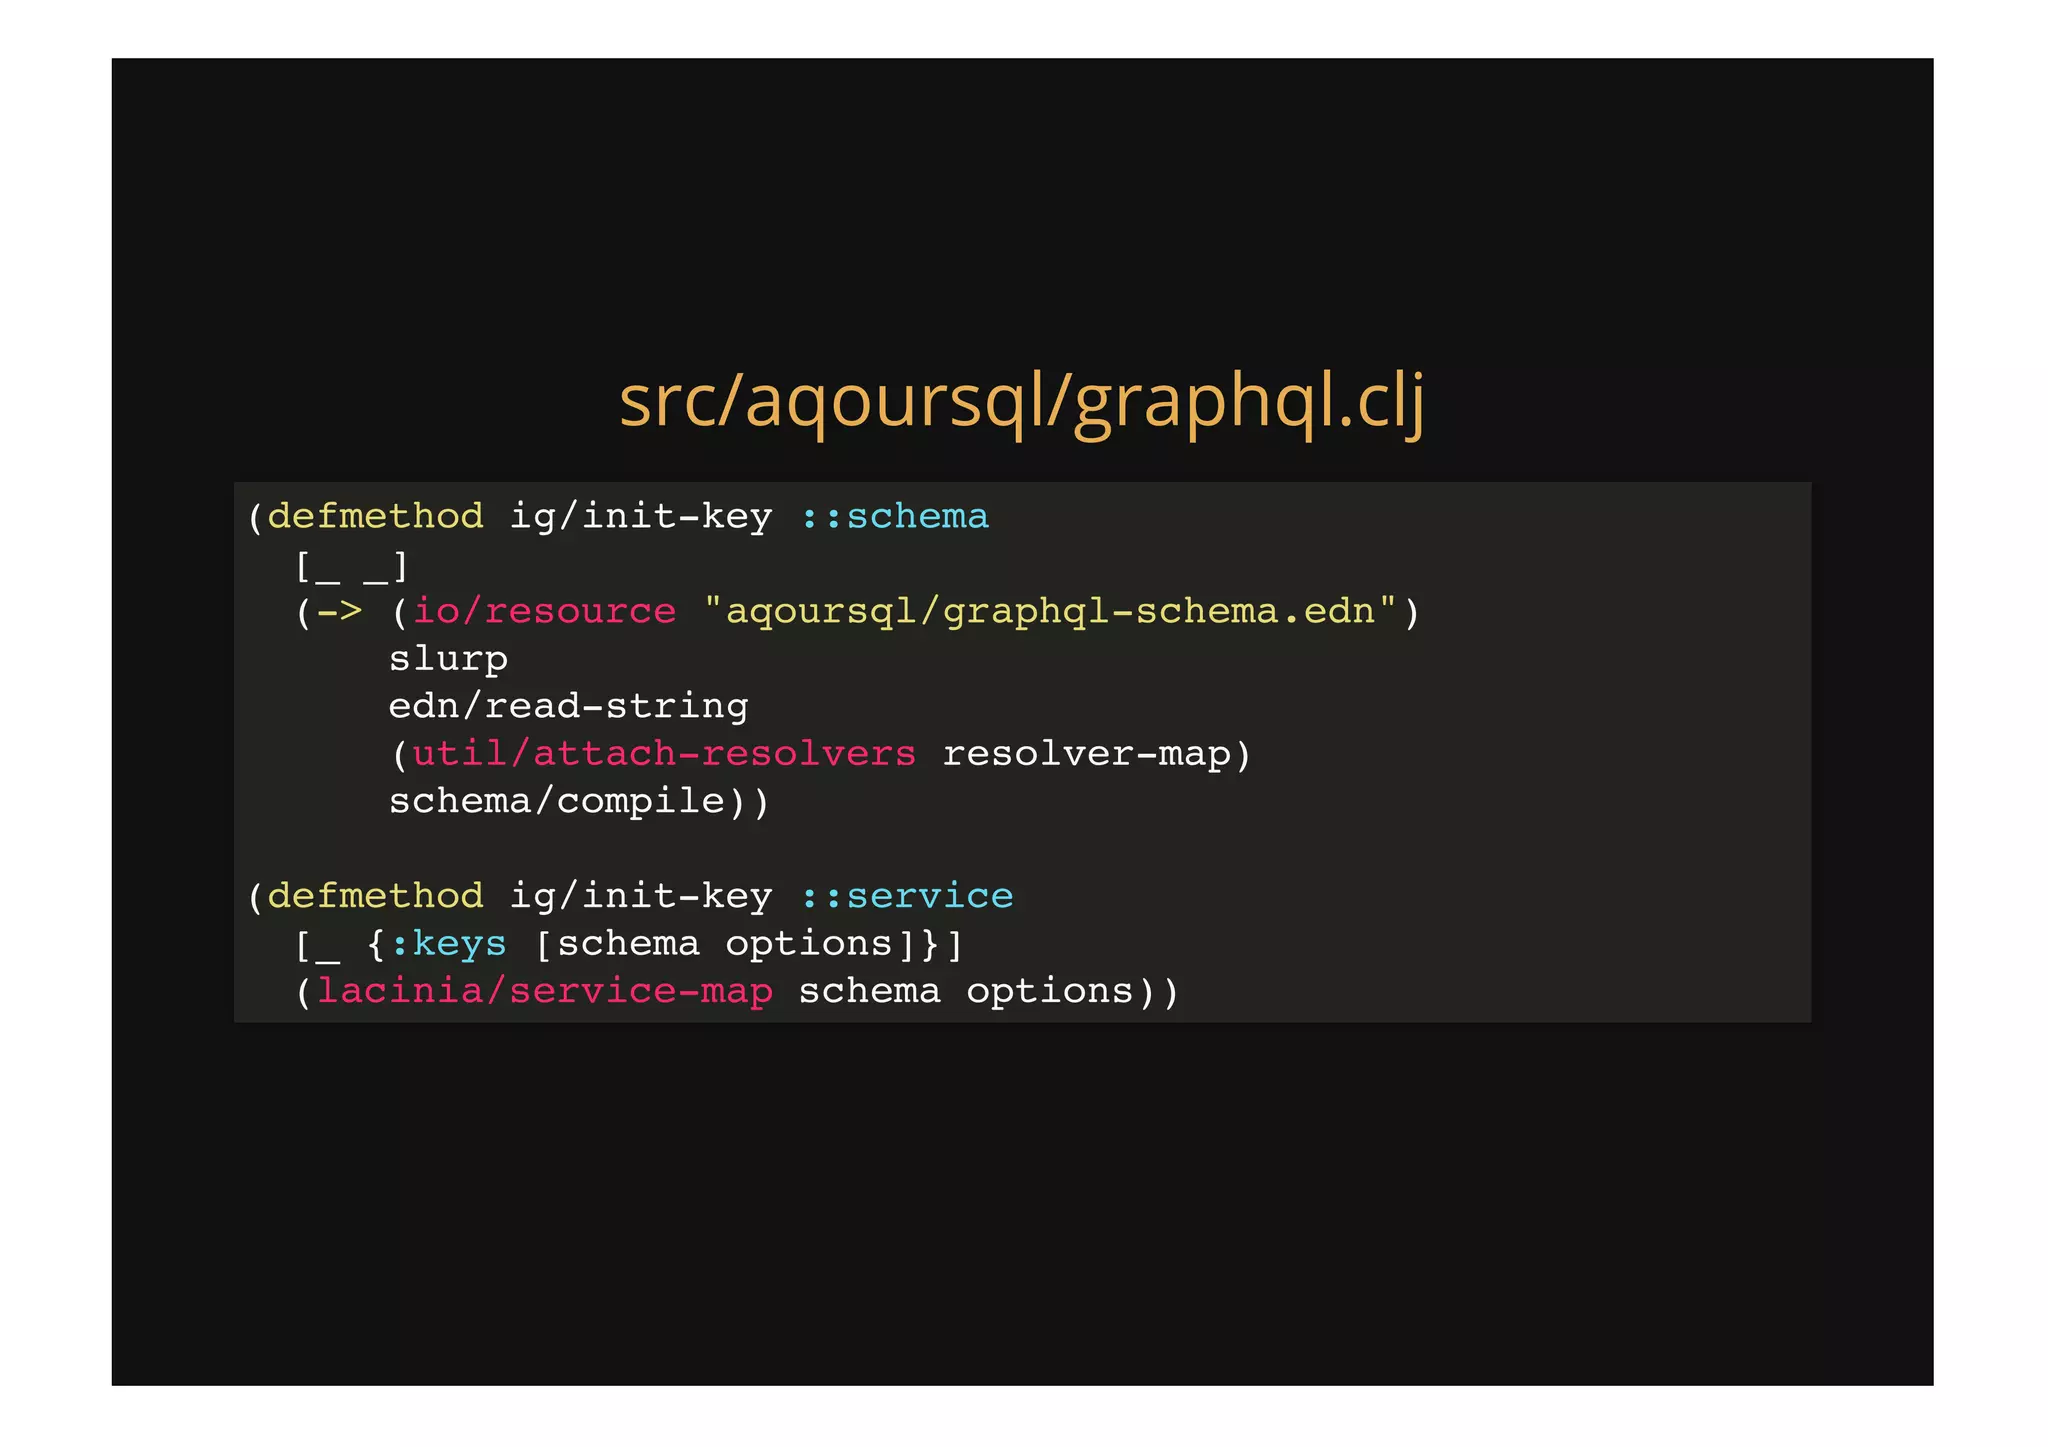Click edn/read-string in the code
This screenshot has width=2048, height=1447.
pos(568,707)
